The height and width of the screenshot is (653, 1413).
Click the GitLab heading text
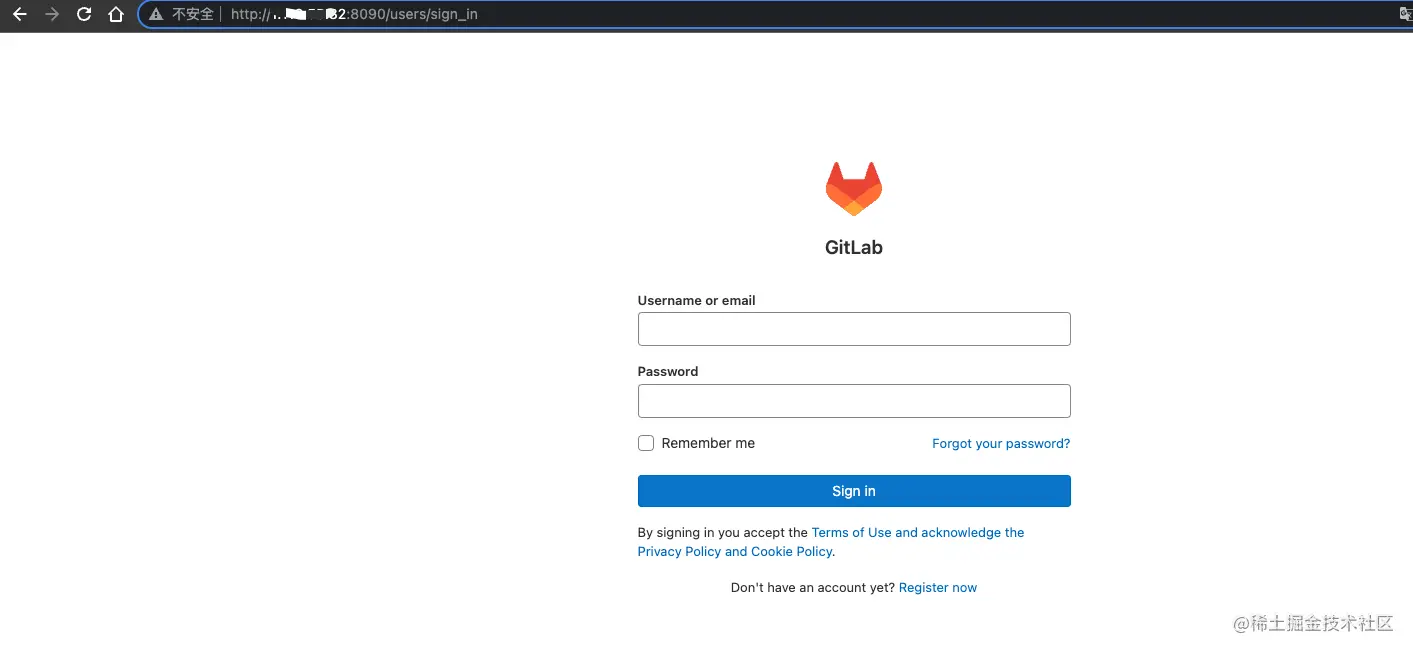[854, 247]
